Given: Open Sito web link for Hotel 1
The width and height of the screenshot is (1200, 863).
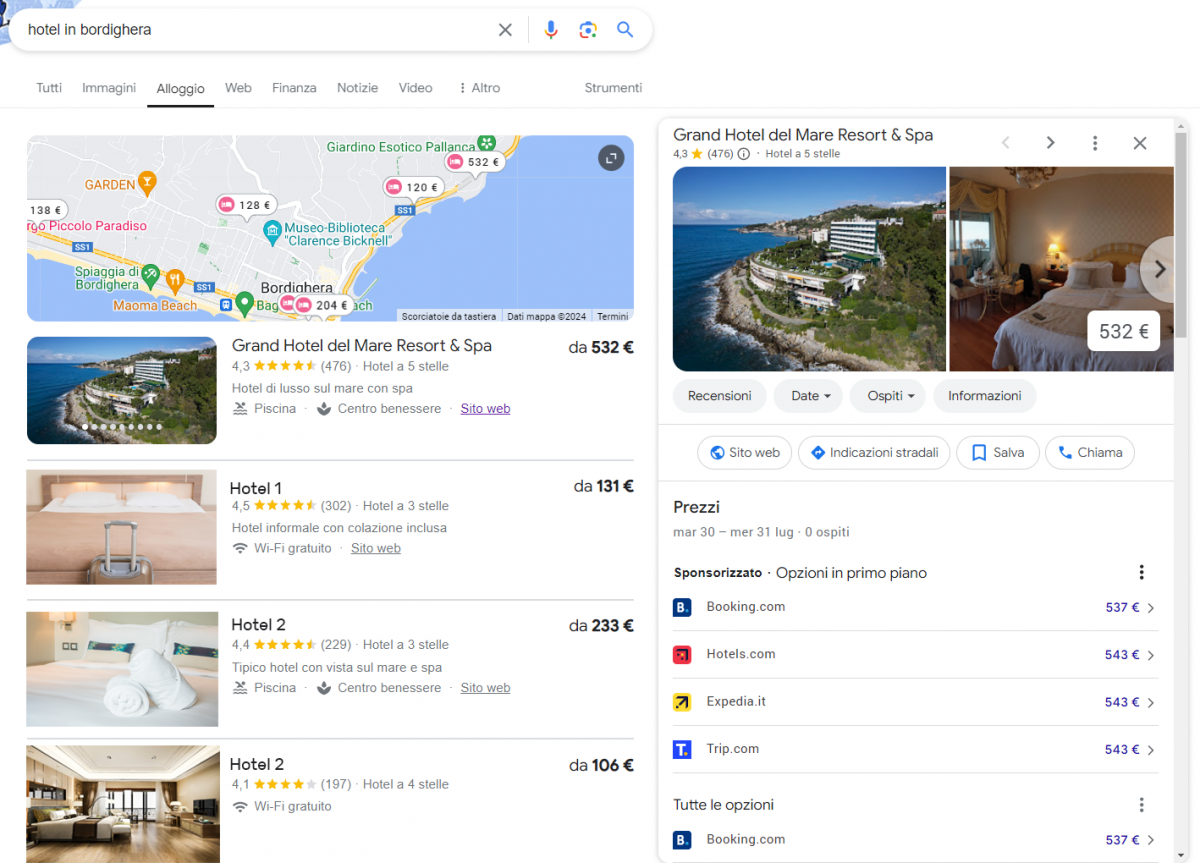Looking at the screenshot, I should click(376, 548).
